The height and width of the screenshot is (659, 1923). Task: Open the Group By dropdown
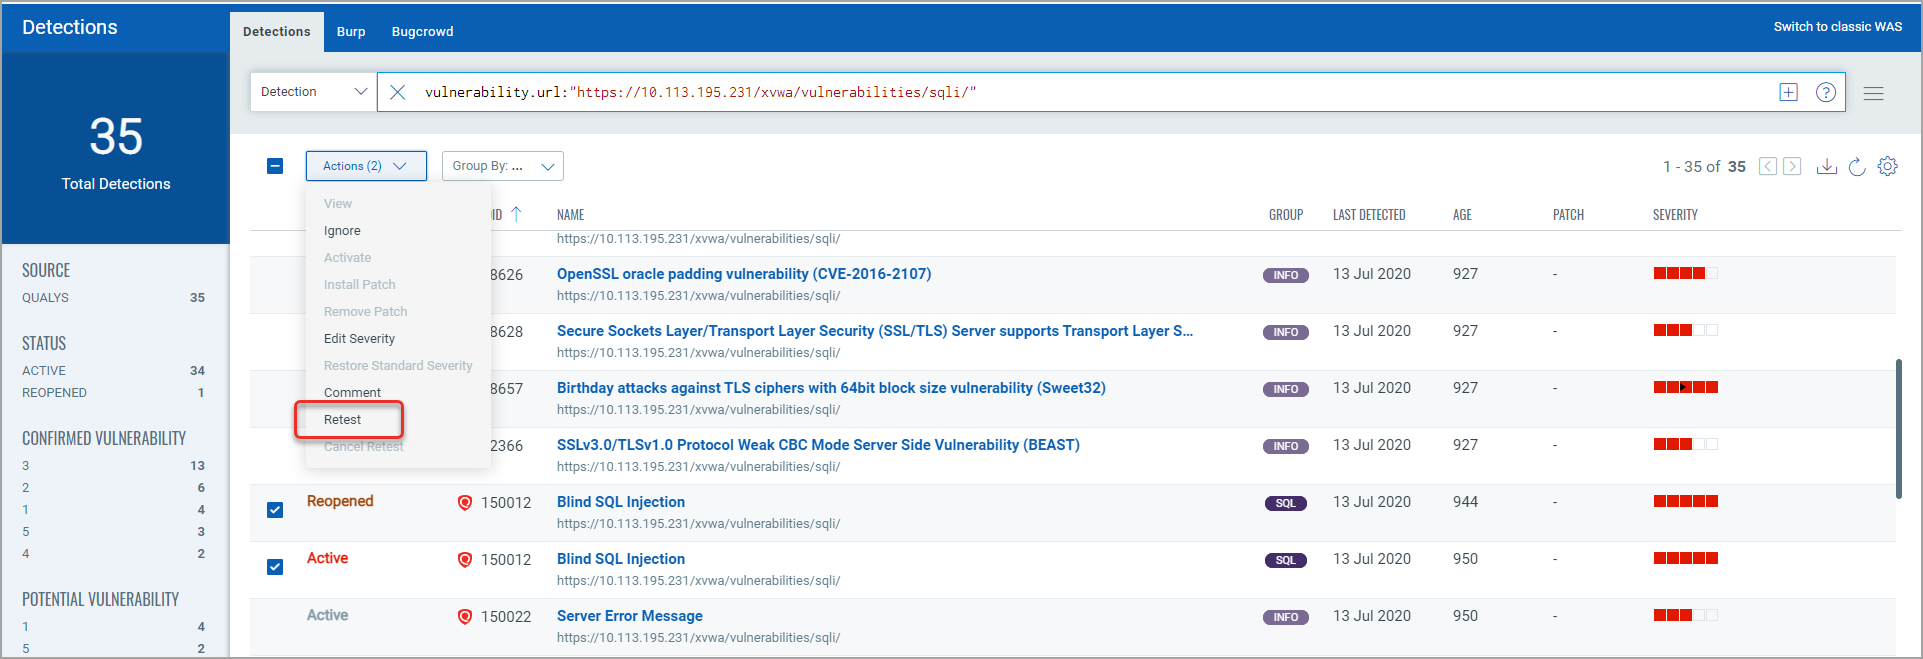pos(502,166)
